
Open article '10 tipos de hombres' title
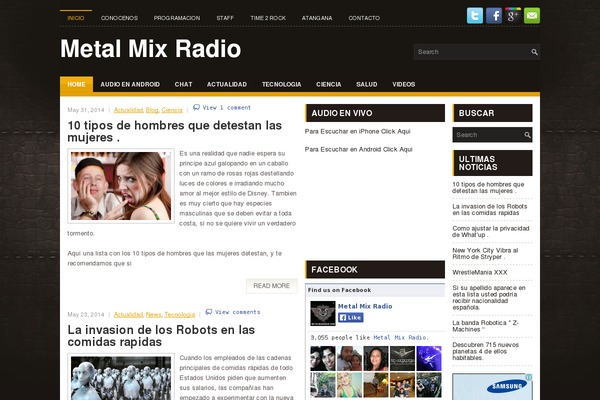[174, 131]
